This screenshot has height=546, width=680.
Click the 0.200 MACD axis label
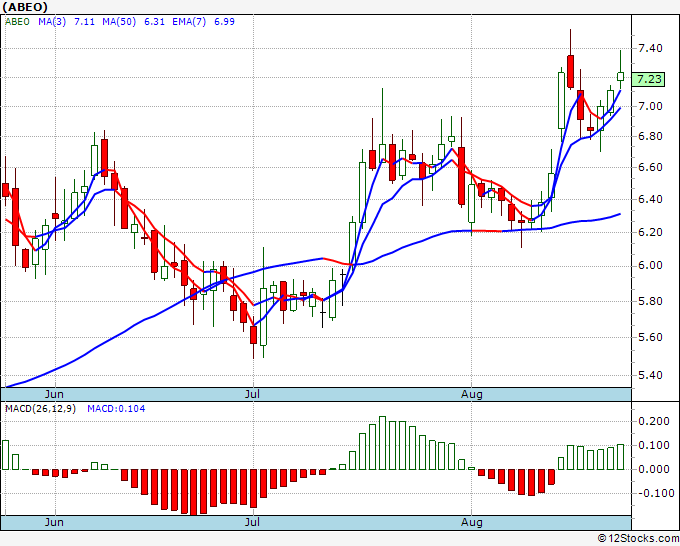click(x=654, y=422)
